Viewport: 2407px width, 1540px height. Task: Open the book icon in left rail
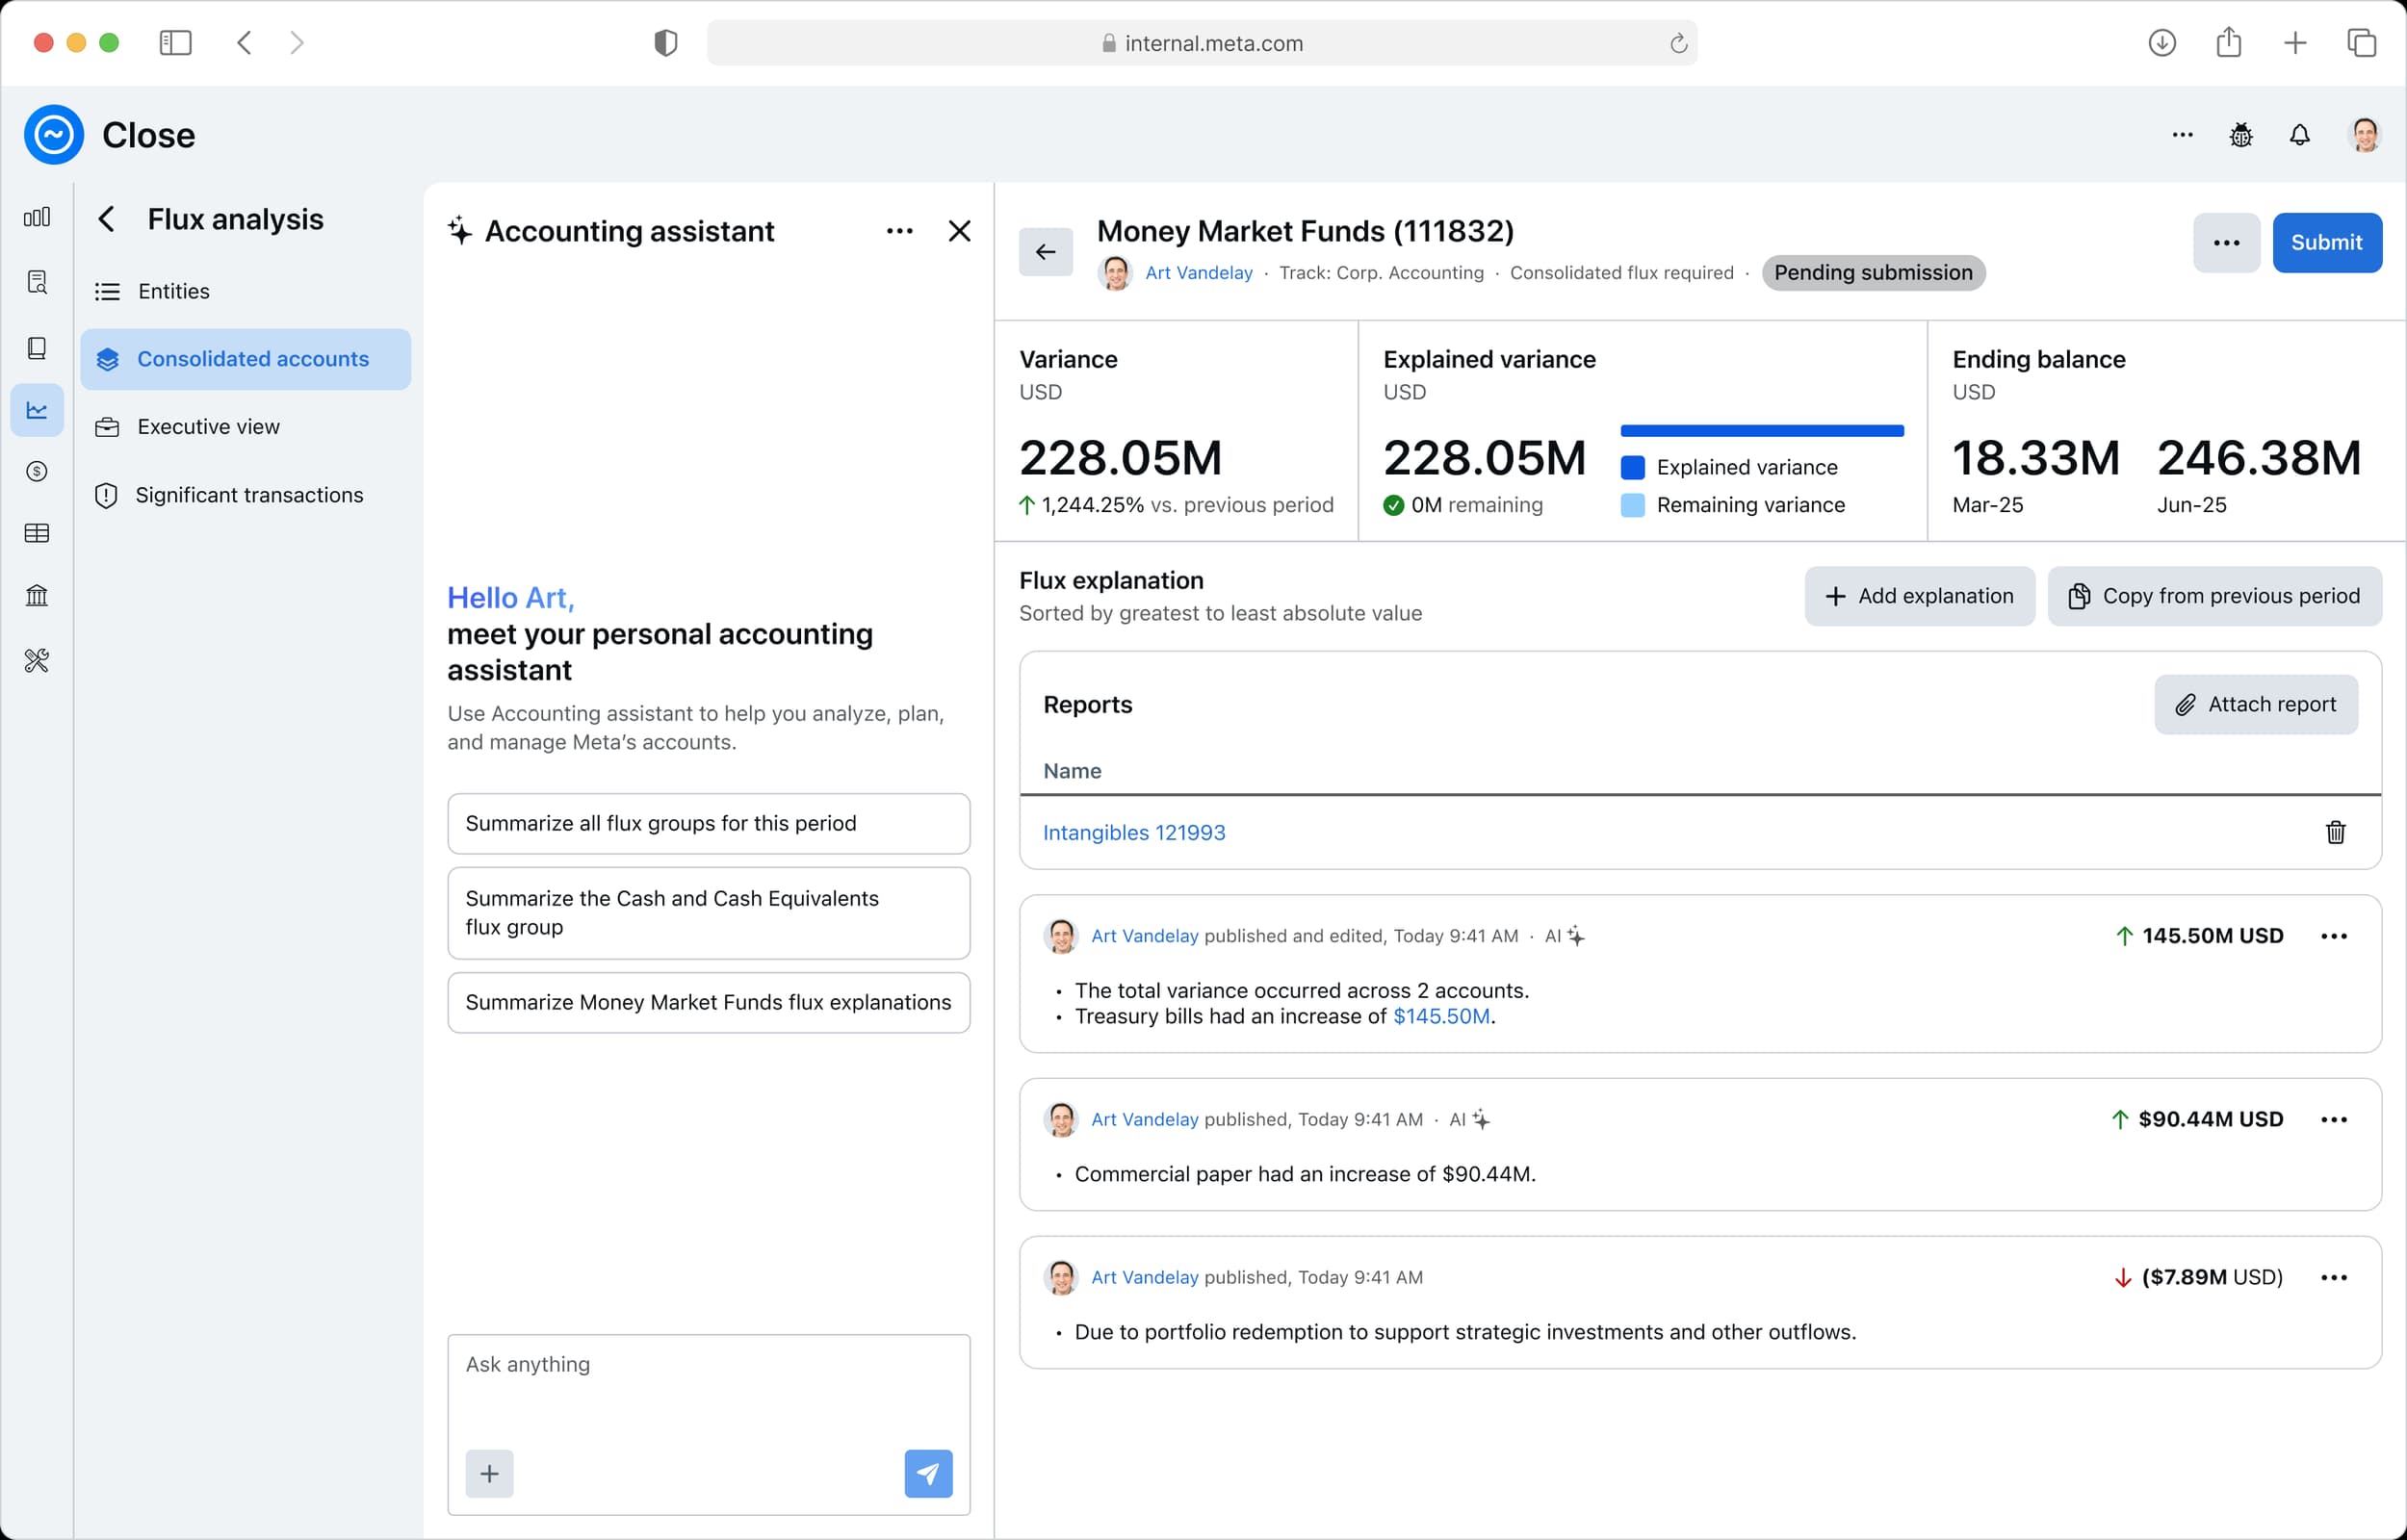pos(37,347)
